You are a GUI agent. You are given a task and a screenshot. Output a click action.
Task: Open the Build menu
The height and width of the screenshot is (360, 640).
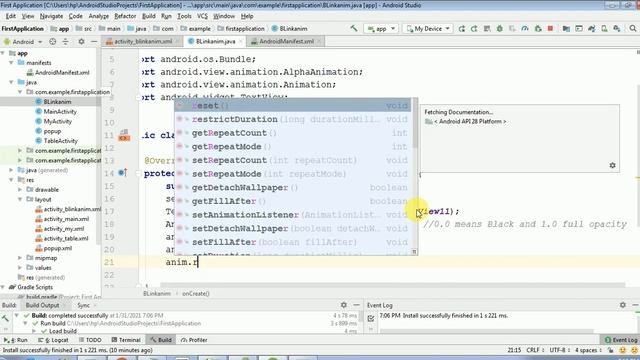point(149,16)
